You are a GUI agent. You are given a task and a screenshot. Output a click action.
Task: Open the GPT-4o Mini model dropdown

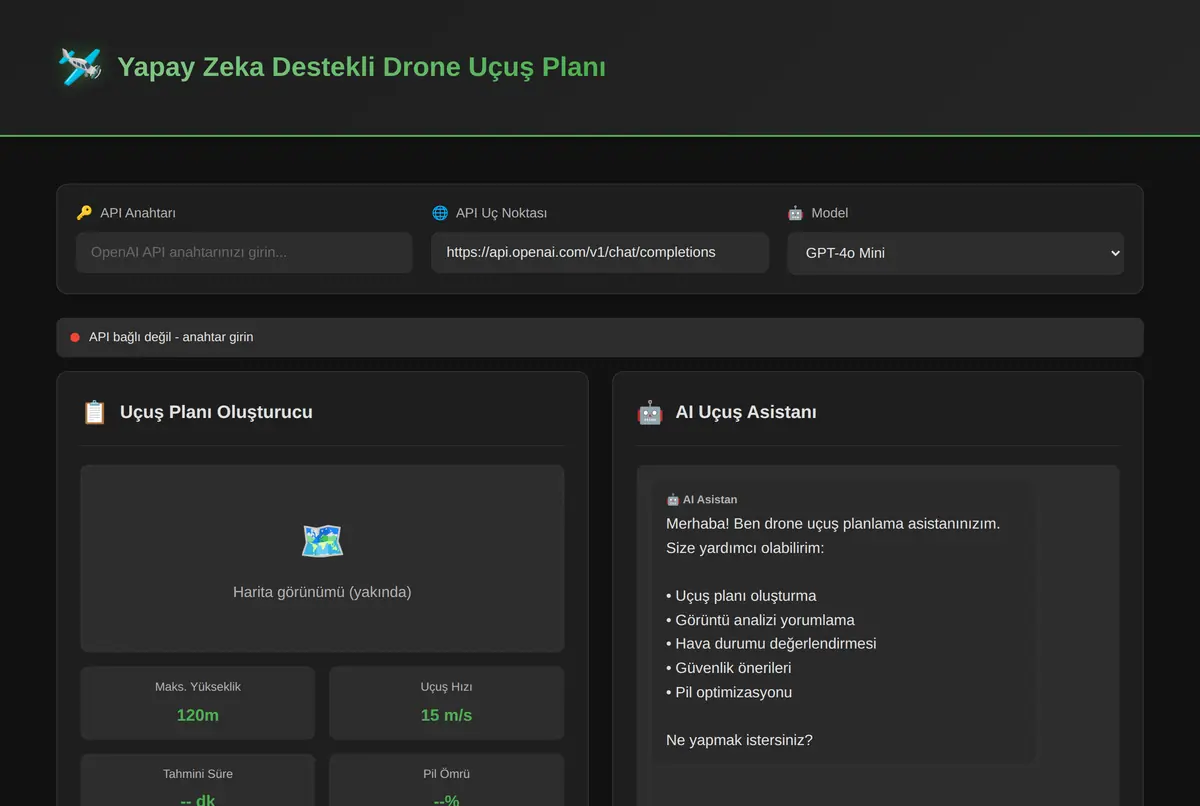pyautogui.click(x=956, y=253)
